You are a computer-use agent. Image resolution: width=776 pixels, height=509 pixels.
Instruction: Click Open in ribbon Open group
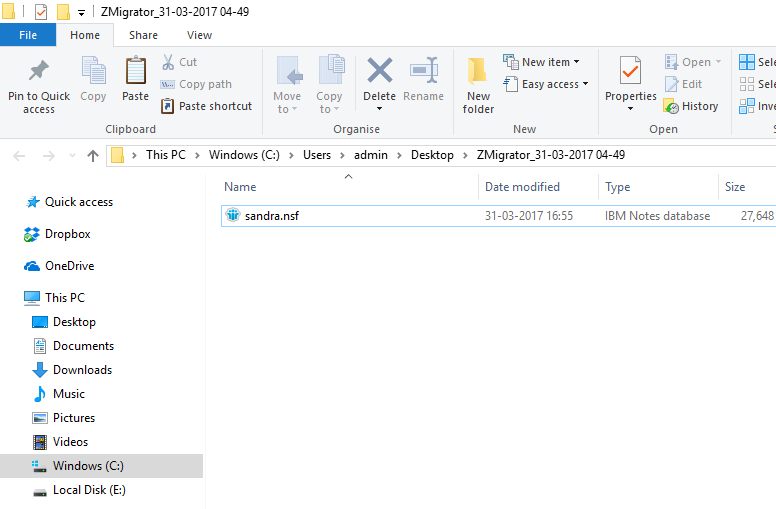pos(692,62)
